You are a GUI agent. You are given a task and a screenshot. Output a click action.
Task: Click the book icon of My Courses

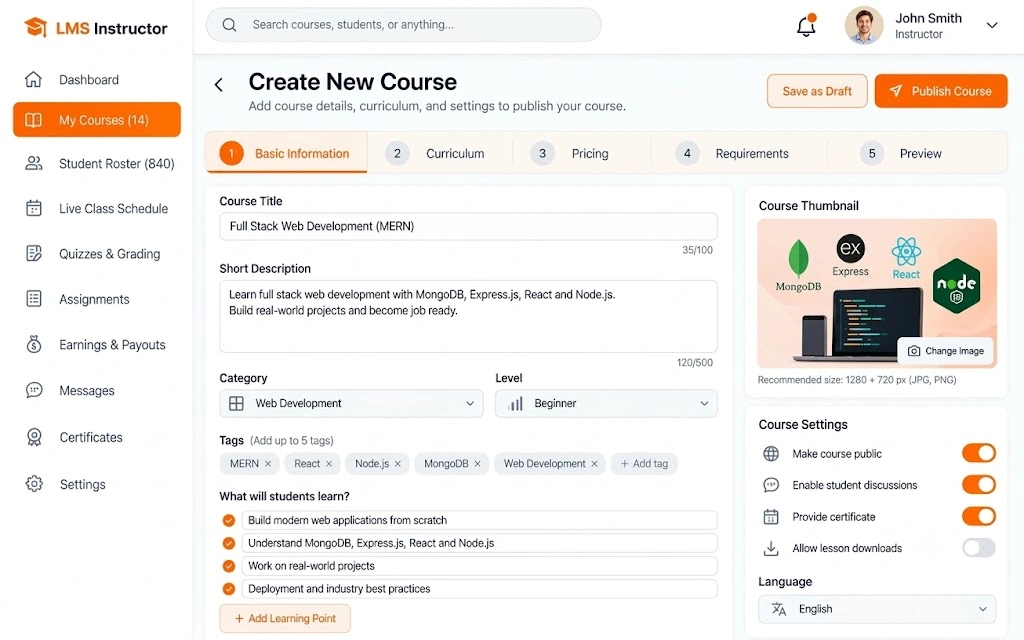point(33,120)
